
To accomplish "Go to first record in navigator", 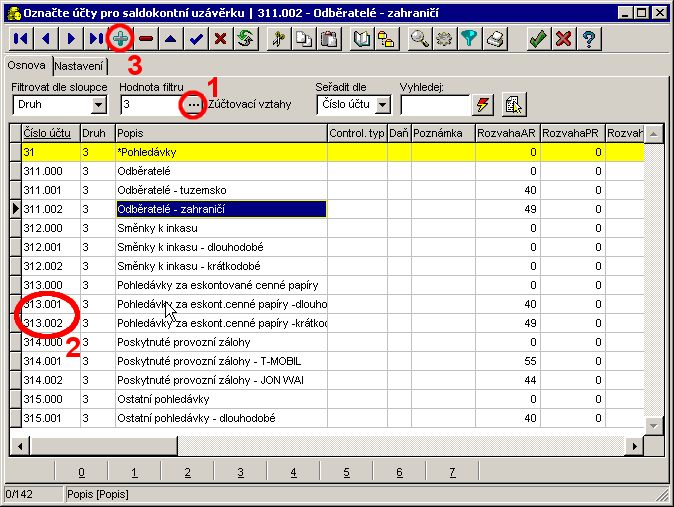I will pyautogui.click(x=21, y=38).
